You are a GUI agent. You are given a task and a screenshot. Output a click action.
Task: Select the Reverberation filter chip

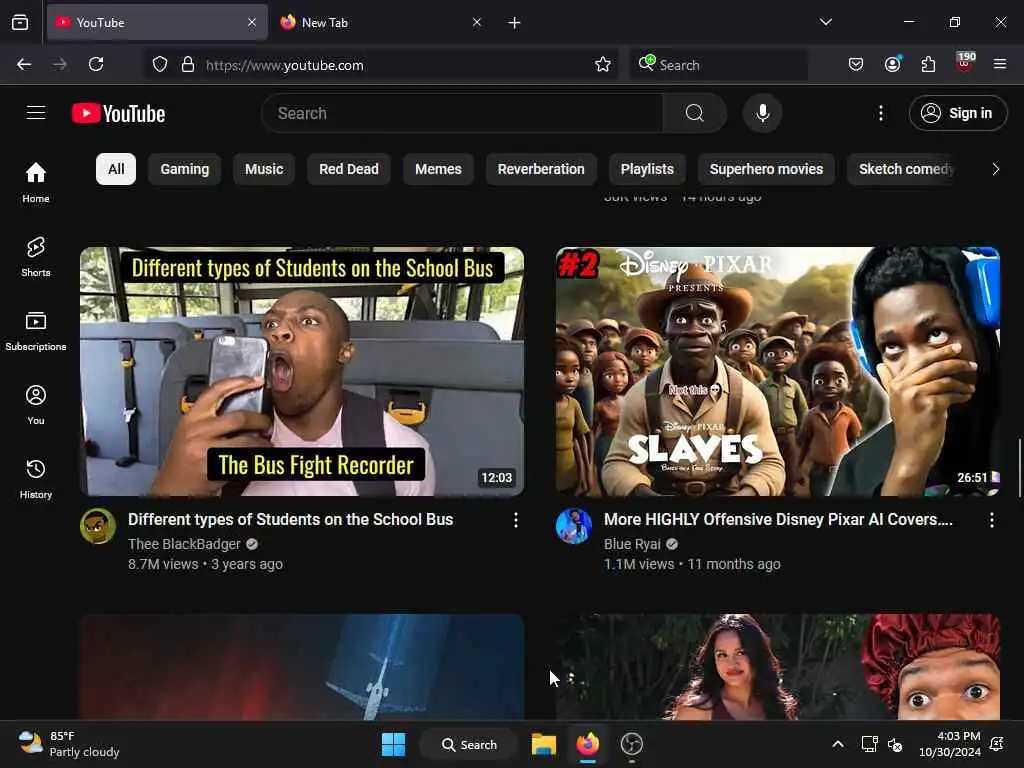pyautogui.click(x=541, y=169)
